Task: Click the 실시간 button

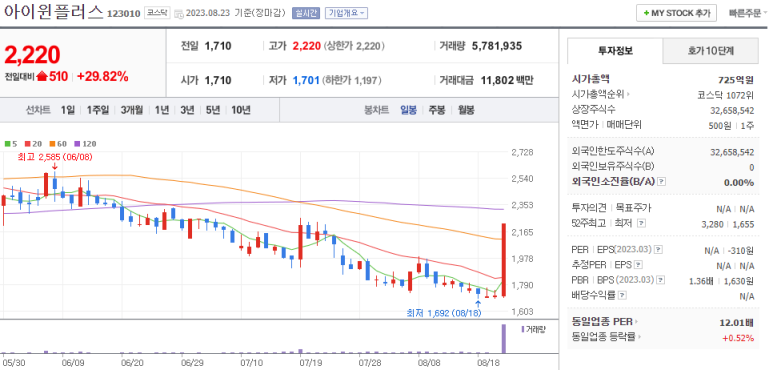Action: click(x=306, y=13)
